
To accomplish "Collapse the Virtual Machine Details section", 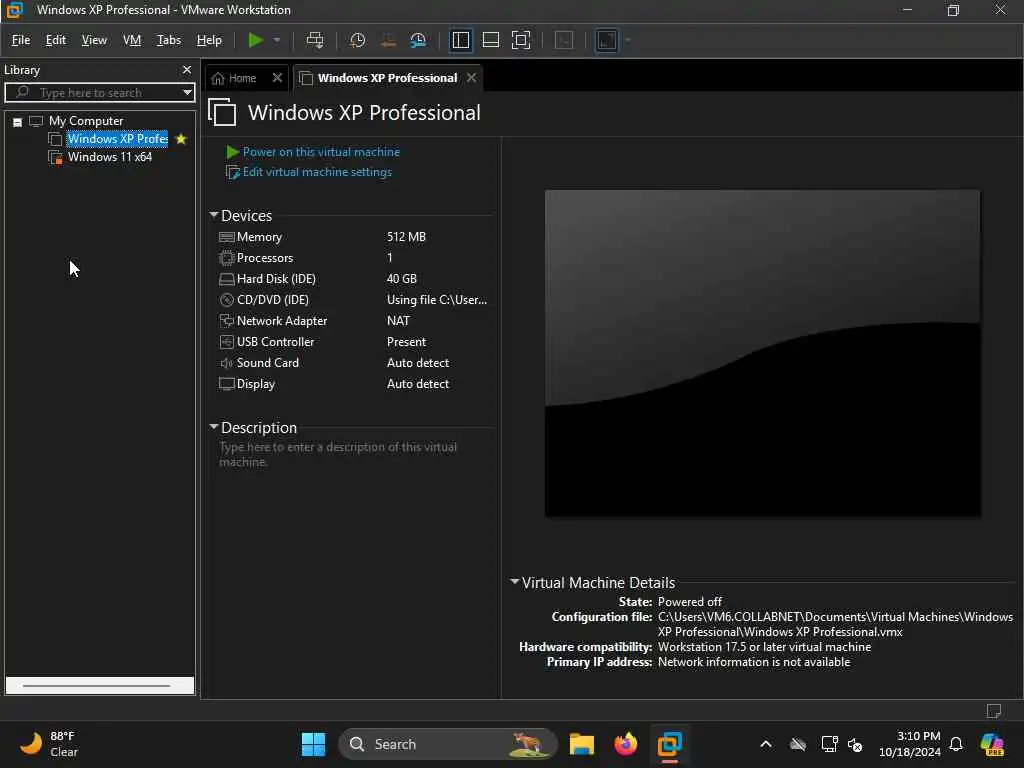I will click(515, 581).
